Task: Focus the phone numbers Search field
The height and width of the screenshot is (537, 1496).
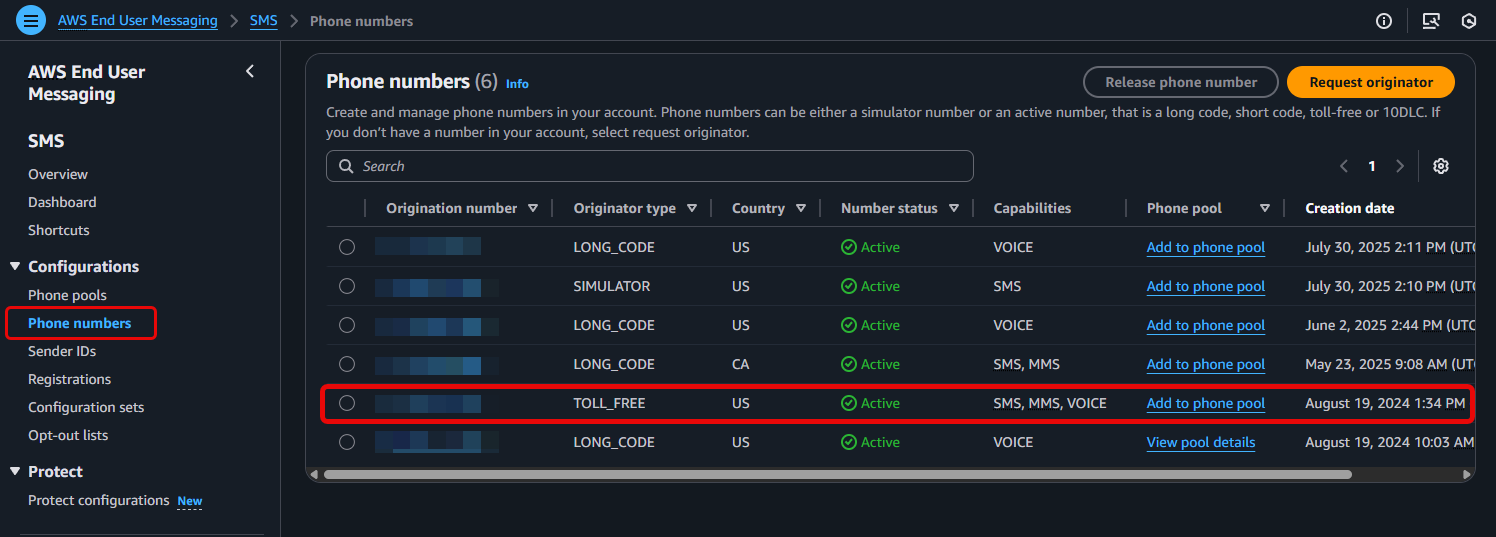Action: tap(650, 166)
